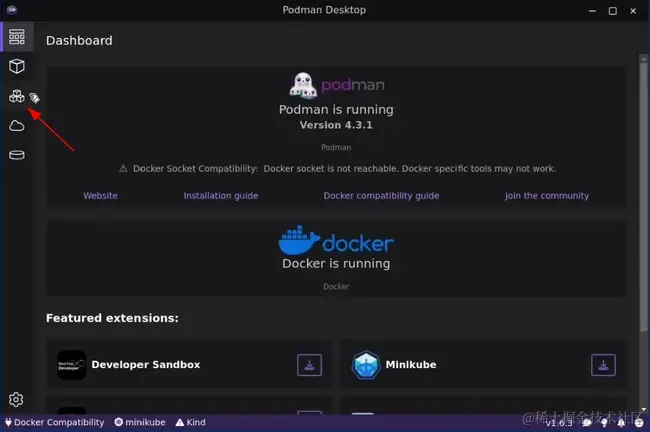Viewport: 650px width, 432px height.
Task: Click the Docker whale logo
Action: pos(299,240)
